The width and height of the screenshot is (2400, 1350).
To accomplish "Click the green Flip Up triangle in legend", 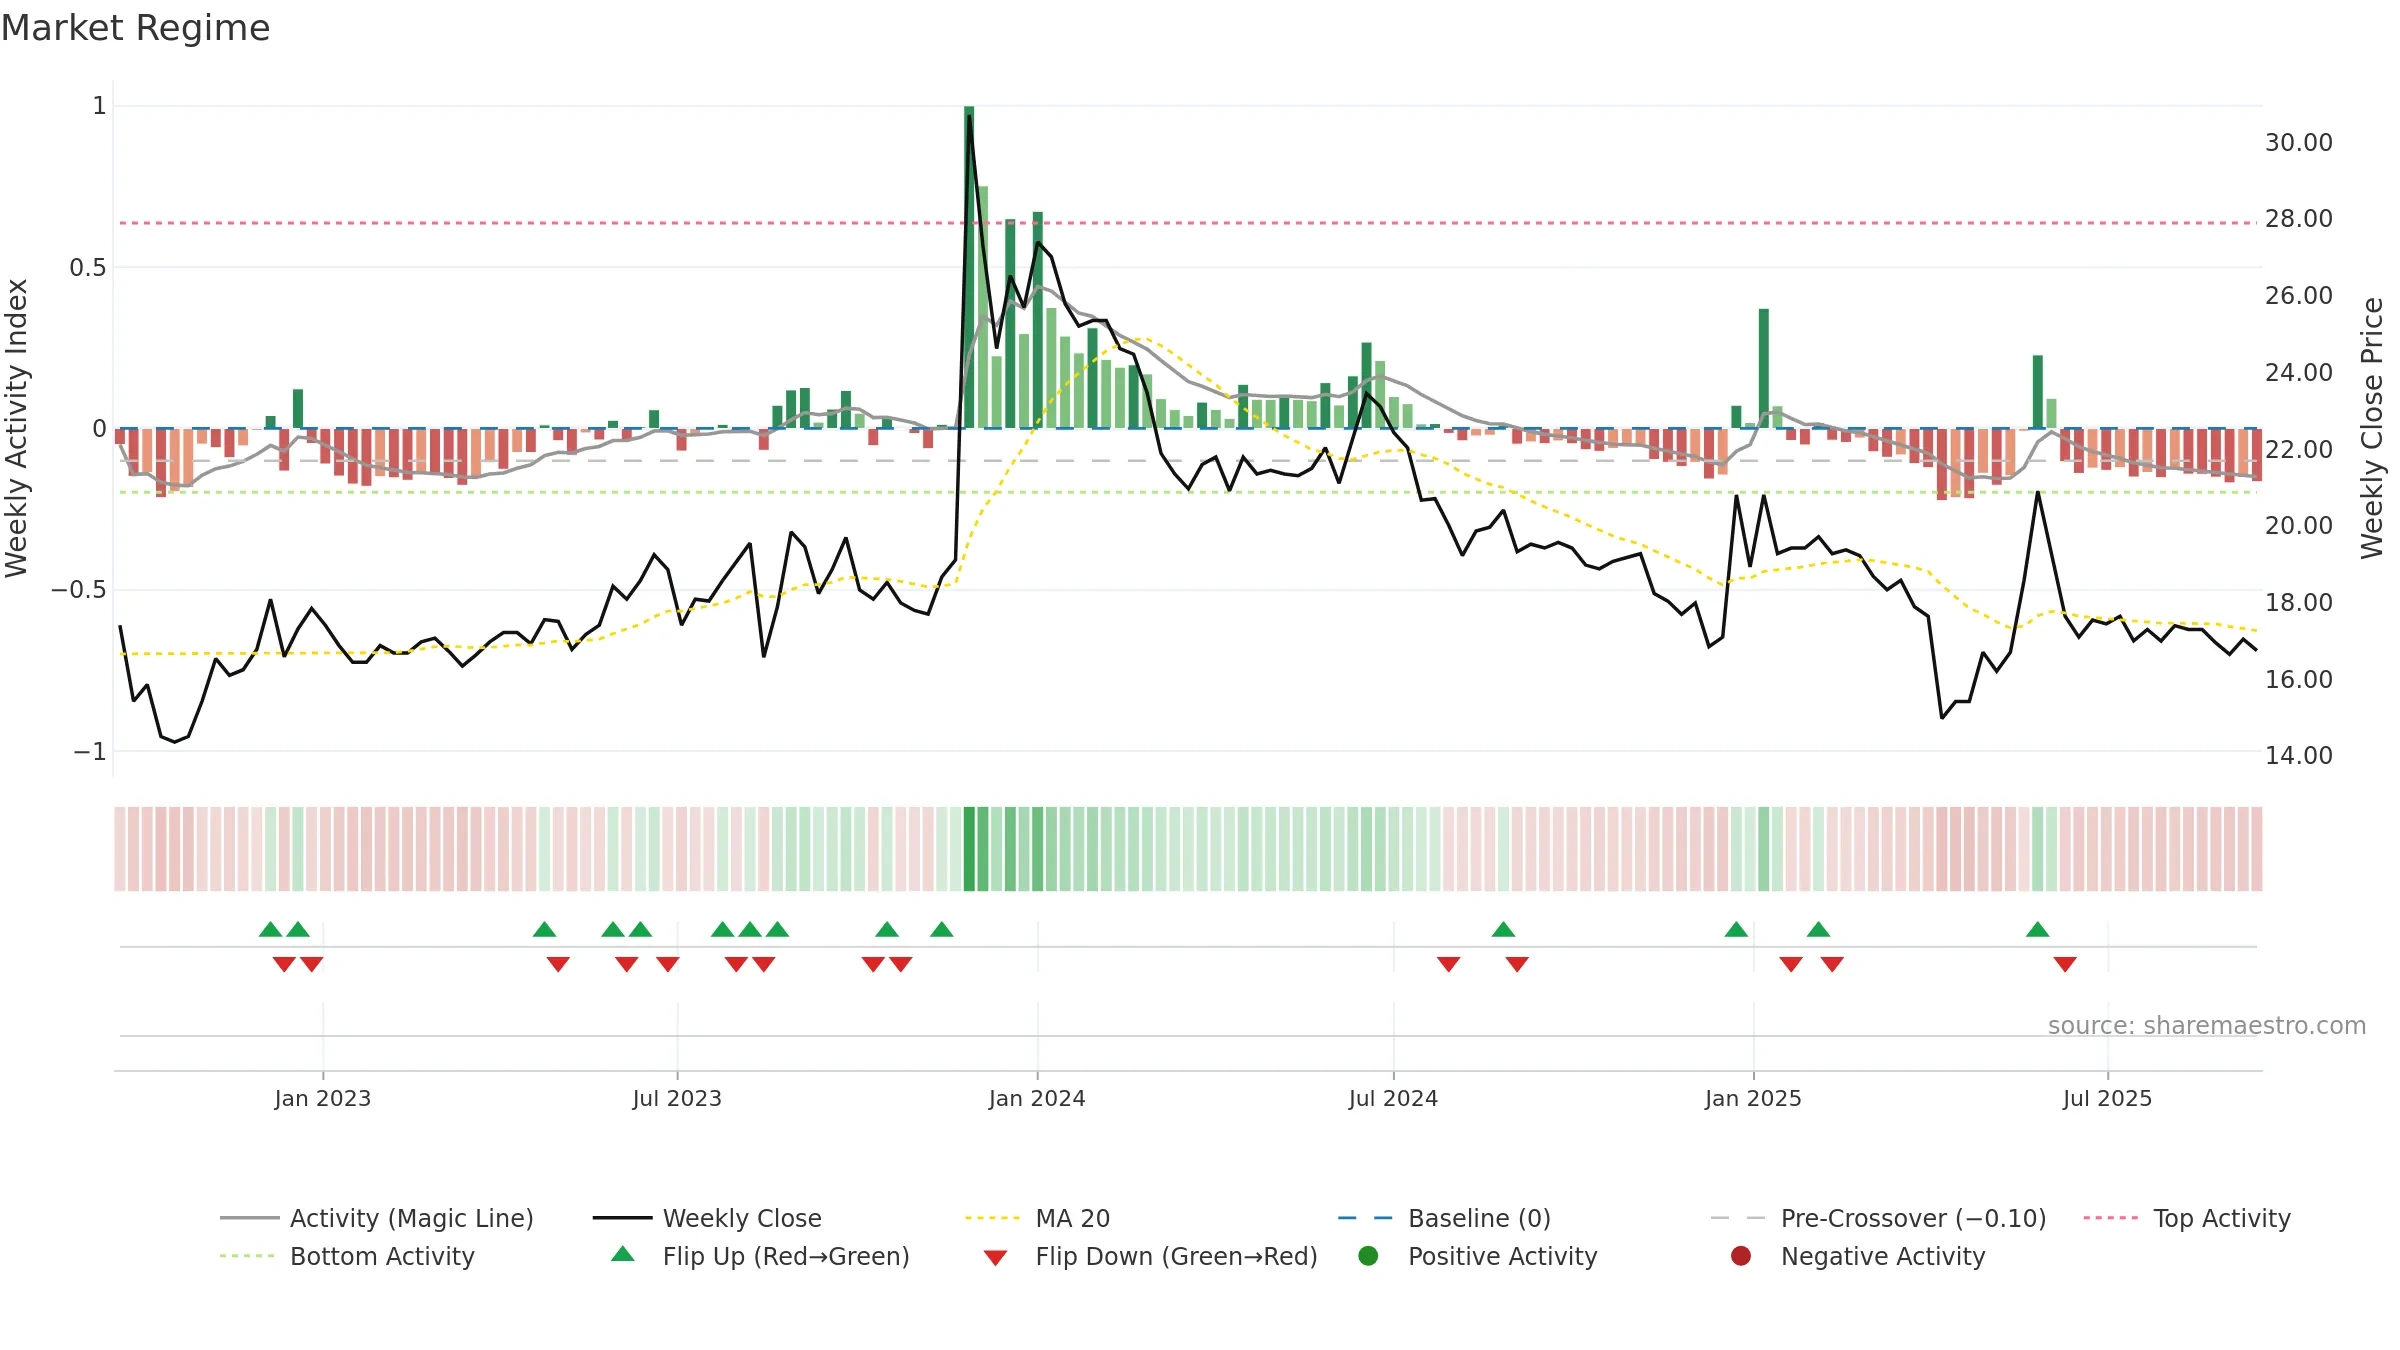I will click(x=623, y=1254).
